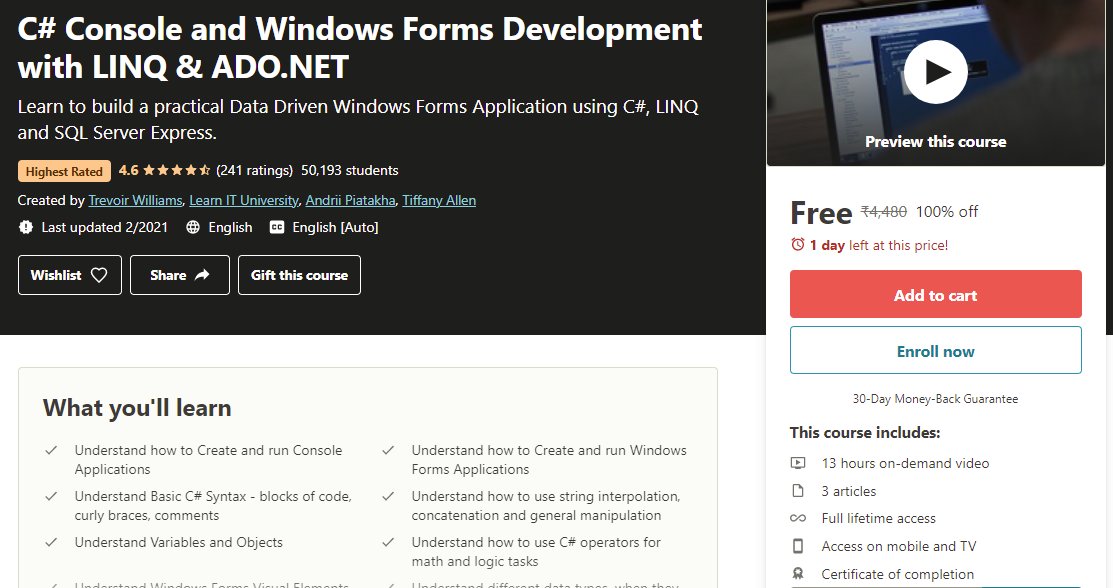
Task: Click 30-Day Money-Back Guarantee text
Action: [936, 399]
